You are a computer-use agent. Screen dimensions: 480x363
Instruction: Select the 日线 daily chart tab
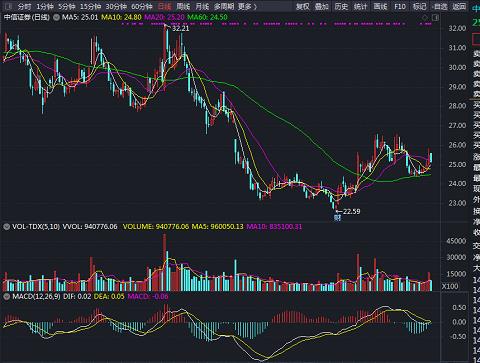tap(164, 7)
